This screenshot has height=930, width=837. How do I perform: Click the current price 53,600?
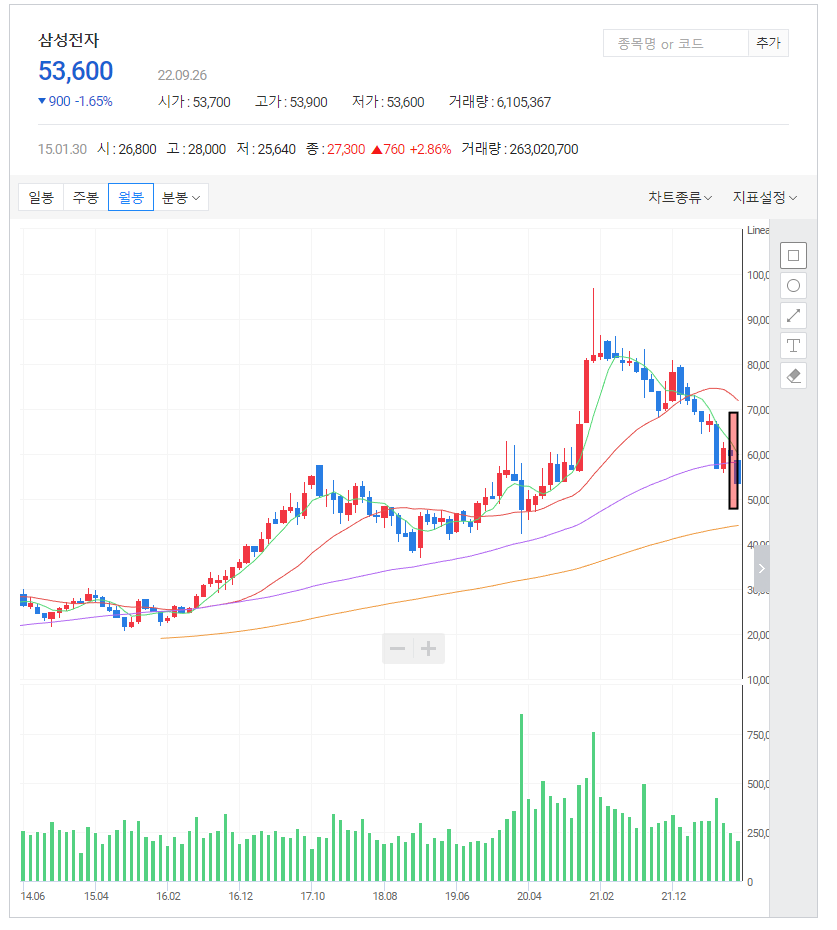click(76, 71)
